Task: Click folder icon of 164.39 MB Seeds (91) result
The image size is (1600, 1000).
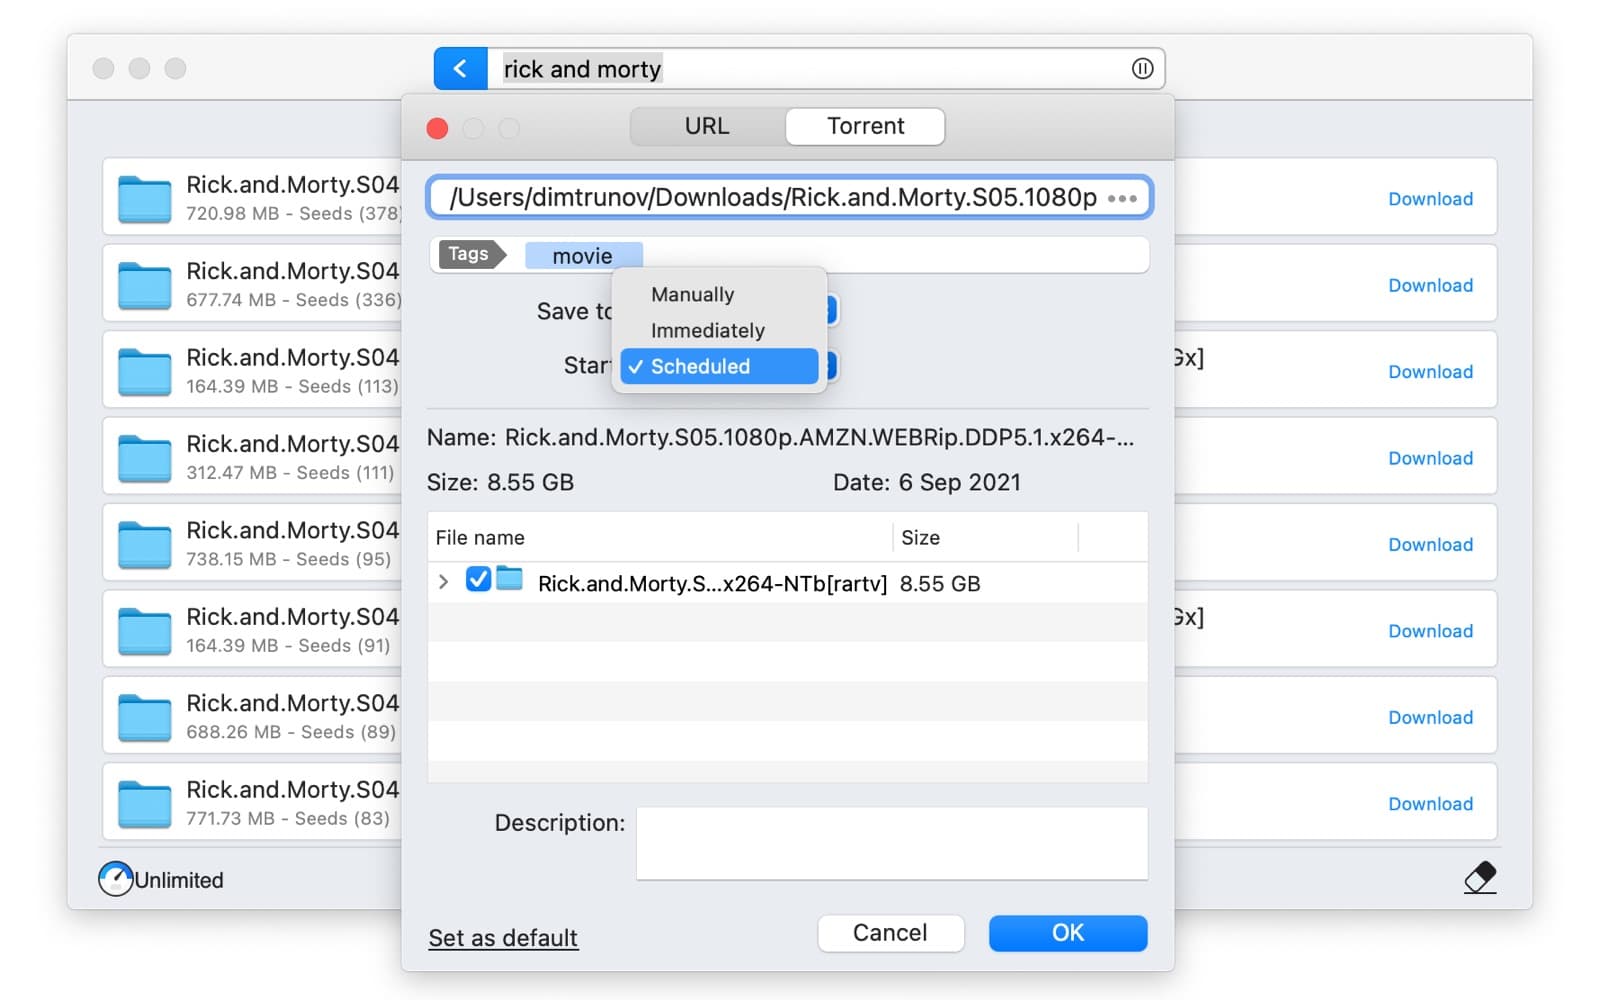Action: (x=145, y=630)
